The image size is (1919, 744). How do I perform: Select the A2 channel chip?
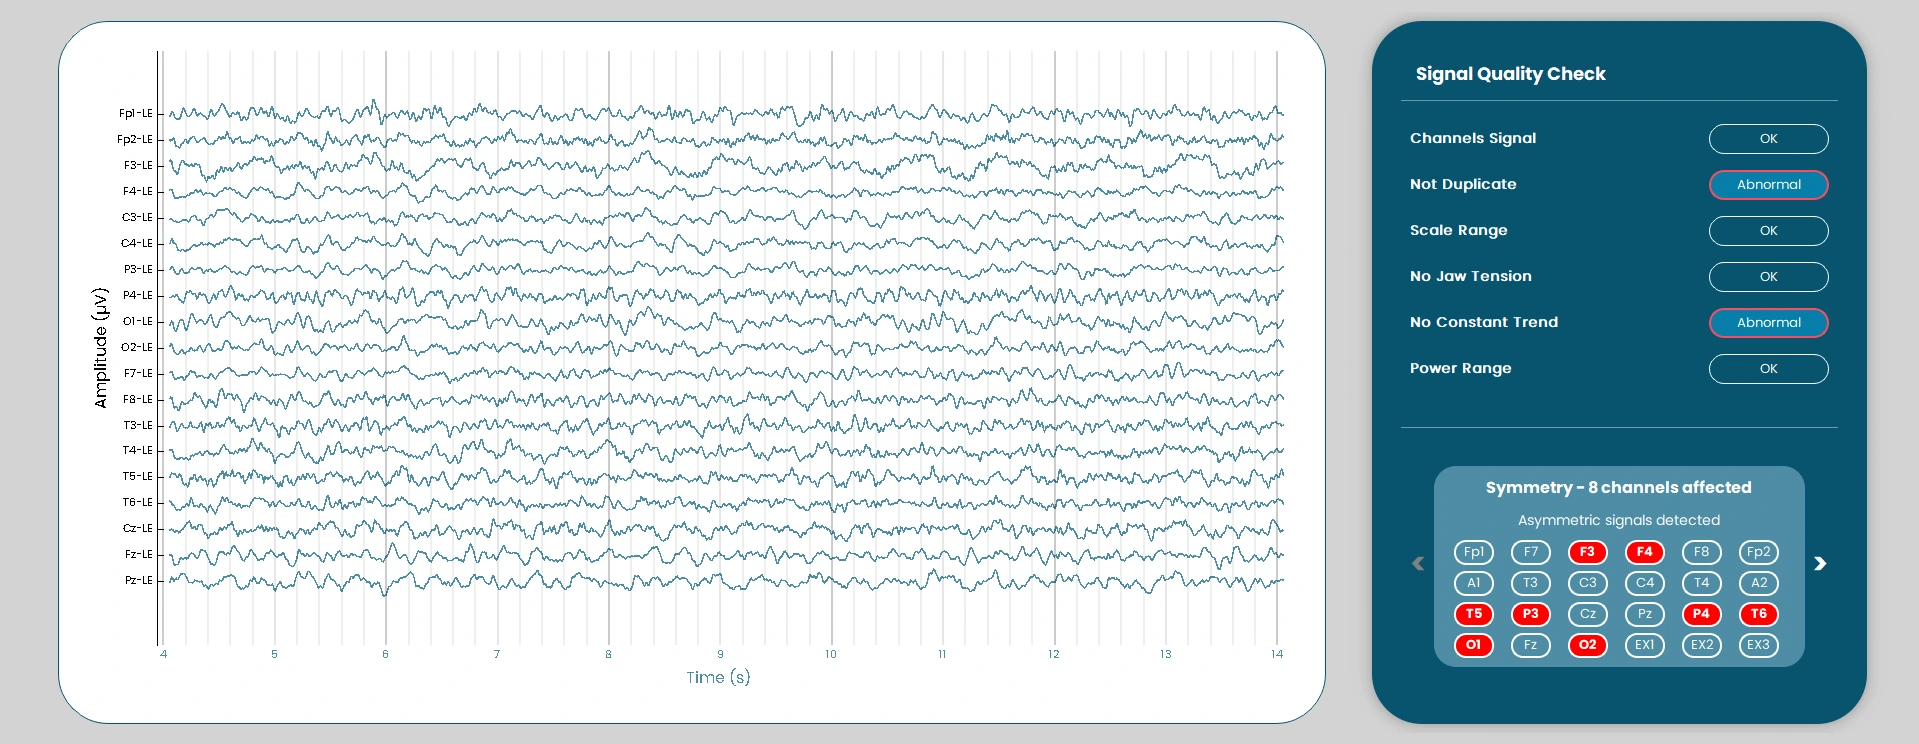(1758, 583)
